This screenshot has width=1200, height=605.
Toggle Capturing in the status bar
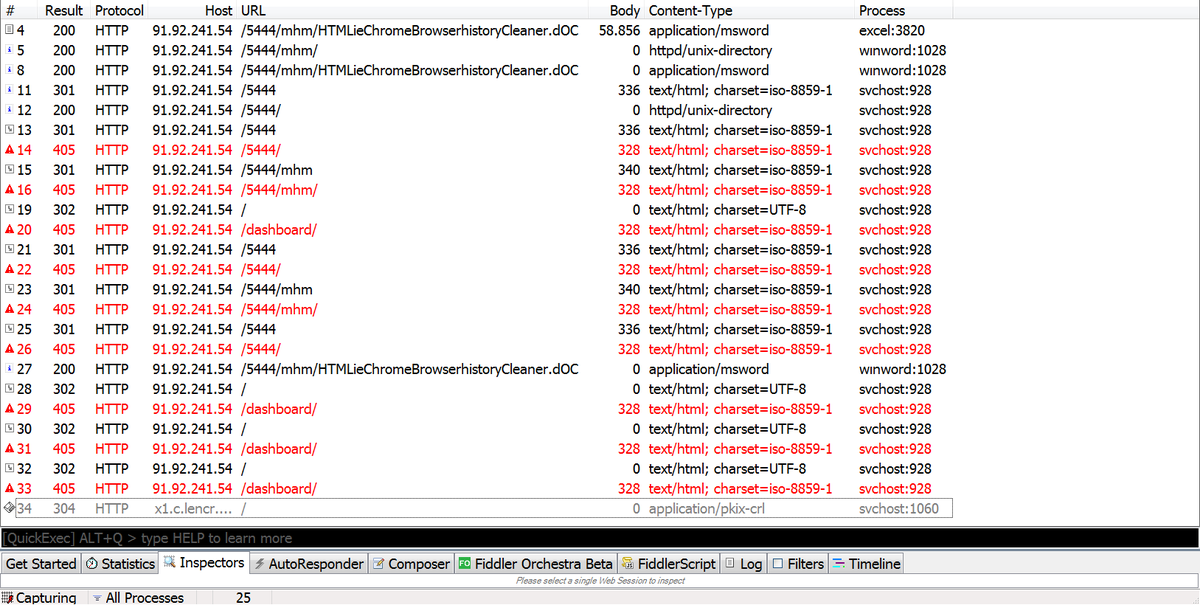coord(41,597)
